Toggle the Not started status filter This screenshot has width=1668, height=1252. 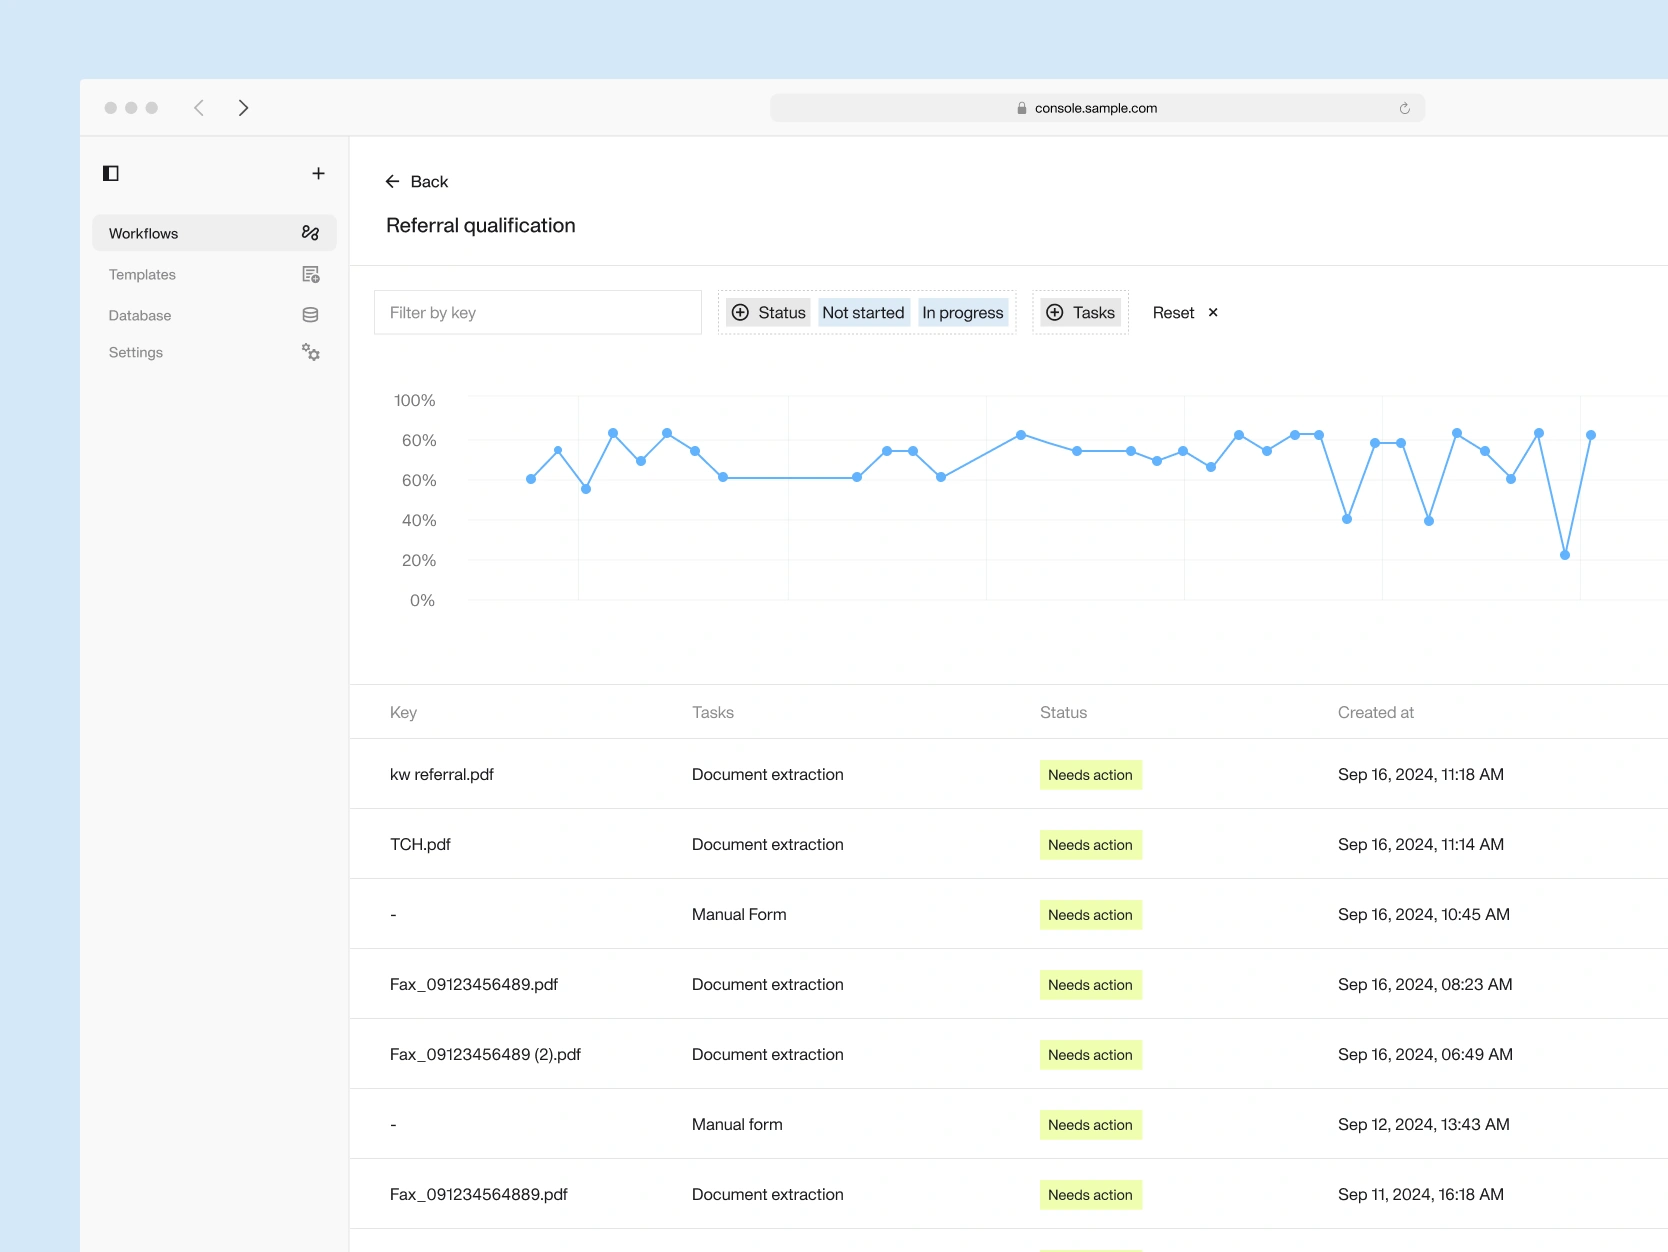click(x=863, y=313)
